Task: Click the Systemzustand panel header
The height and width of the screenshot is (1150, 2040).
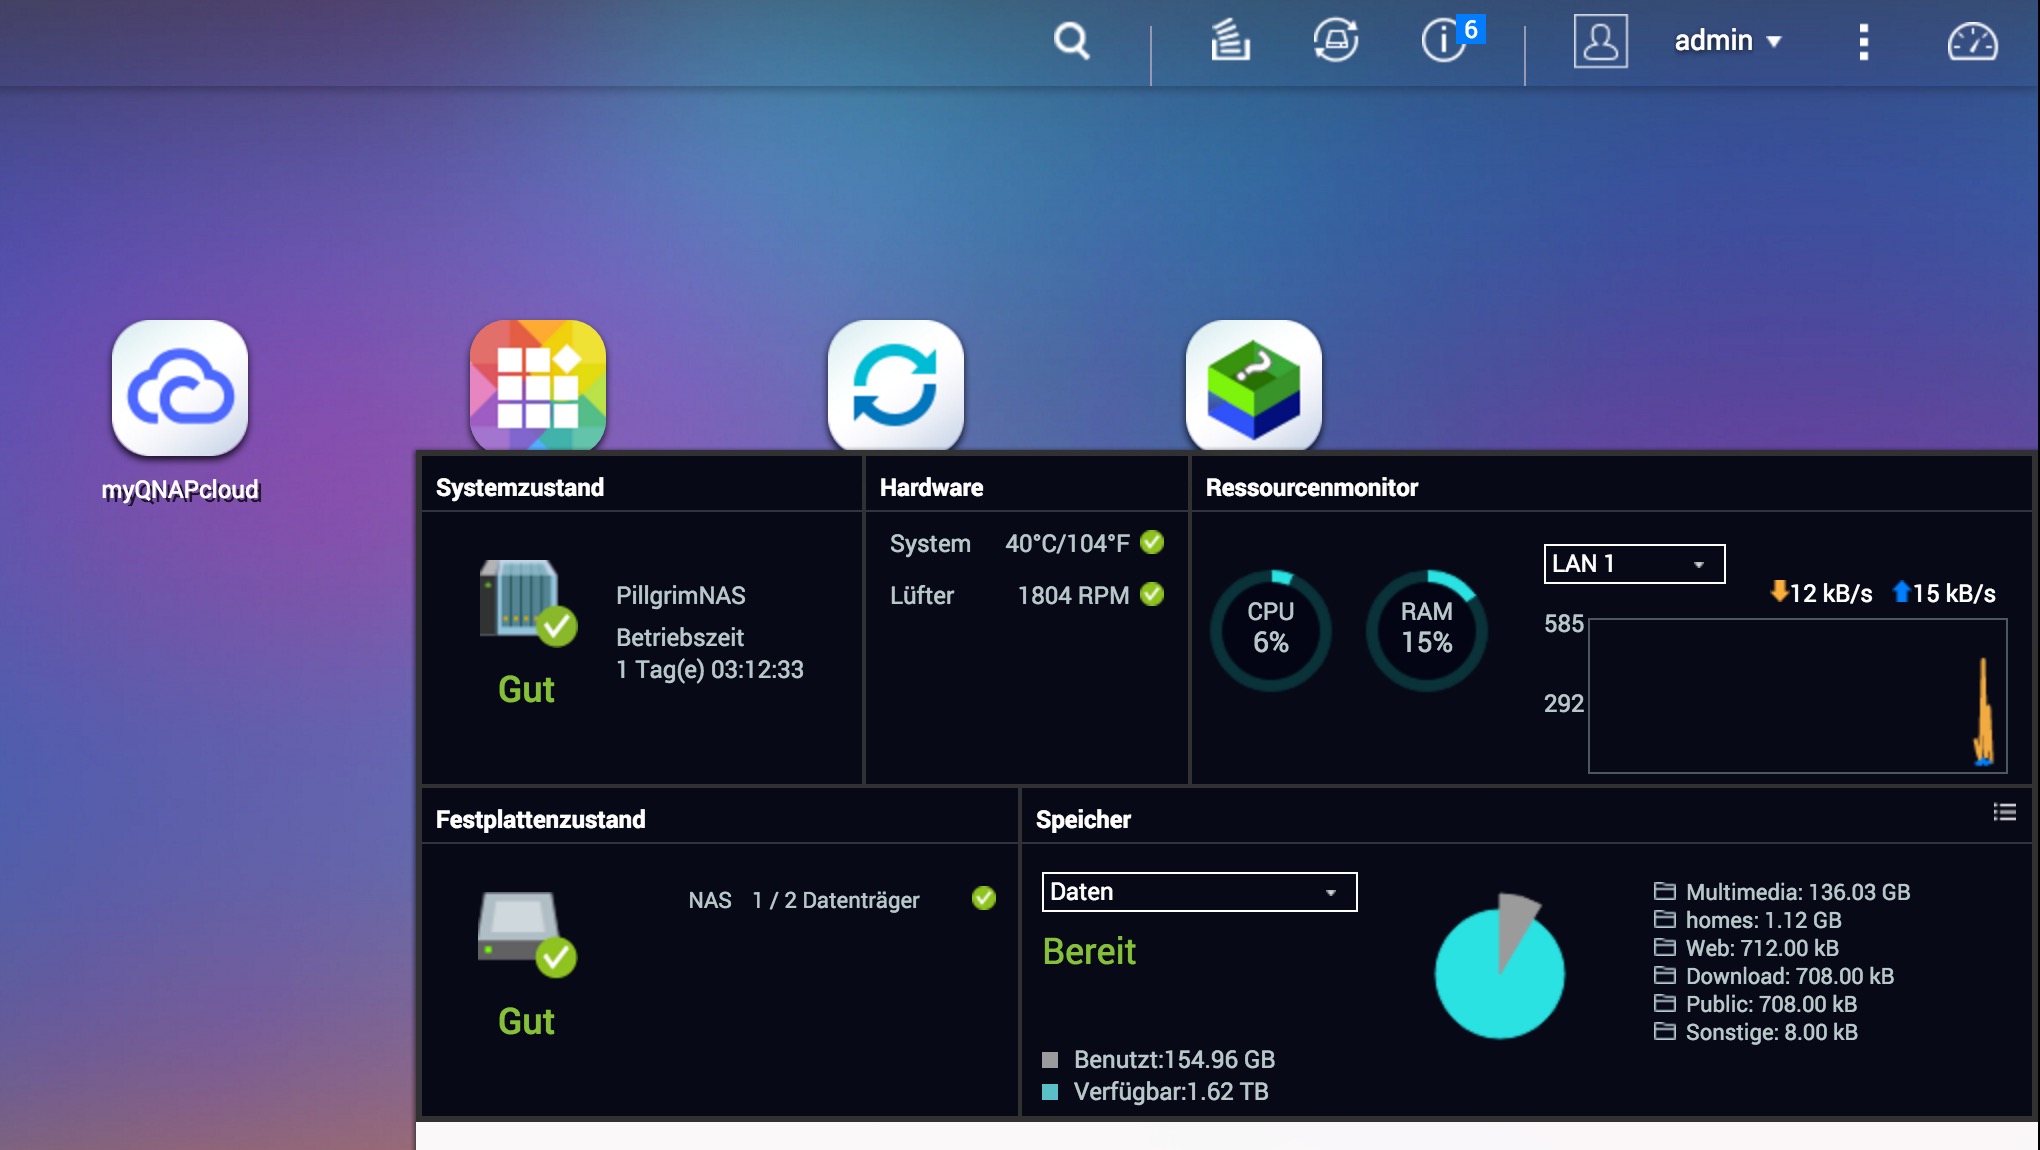Action: point(520,487)
